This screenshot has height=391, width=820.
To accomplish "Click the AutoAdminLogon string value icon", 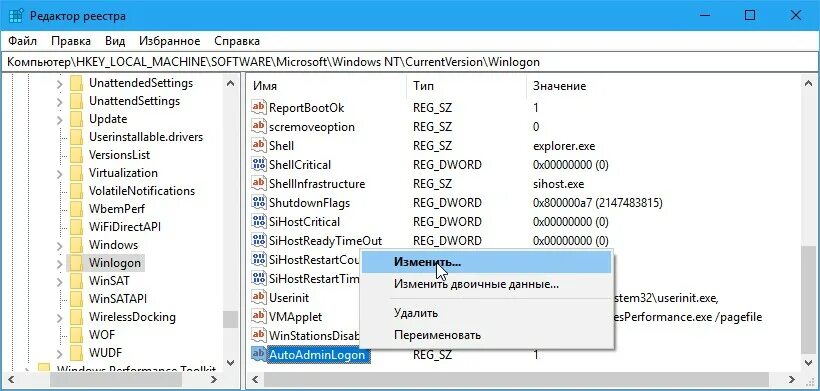I will click(x=259, y=354).
